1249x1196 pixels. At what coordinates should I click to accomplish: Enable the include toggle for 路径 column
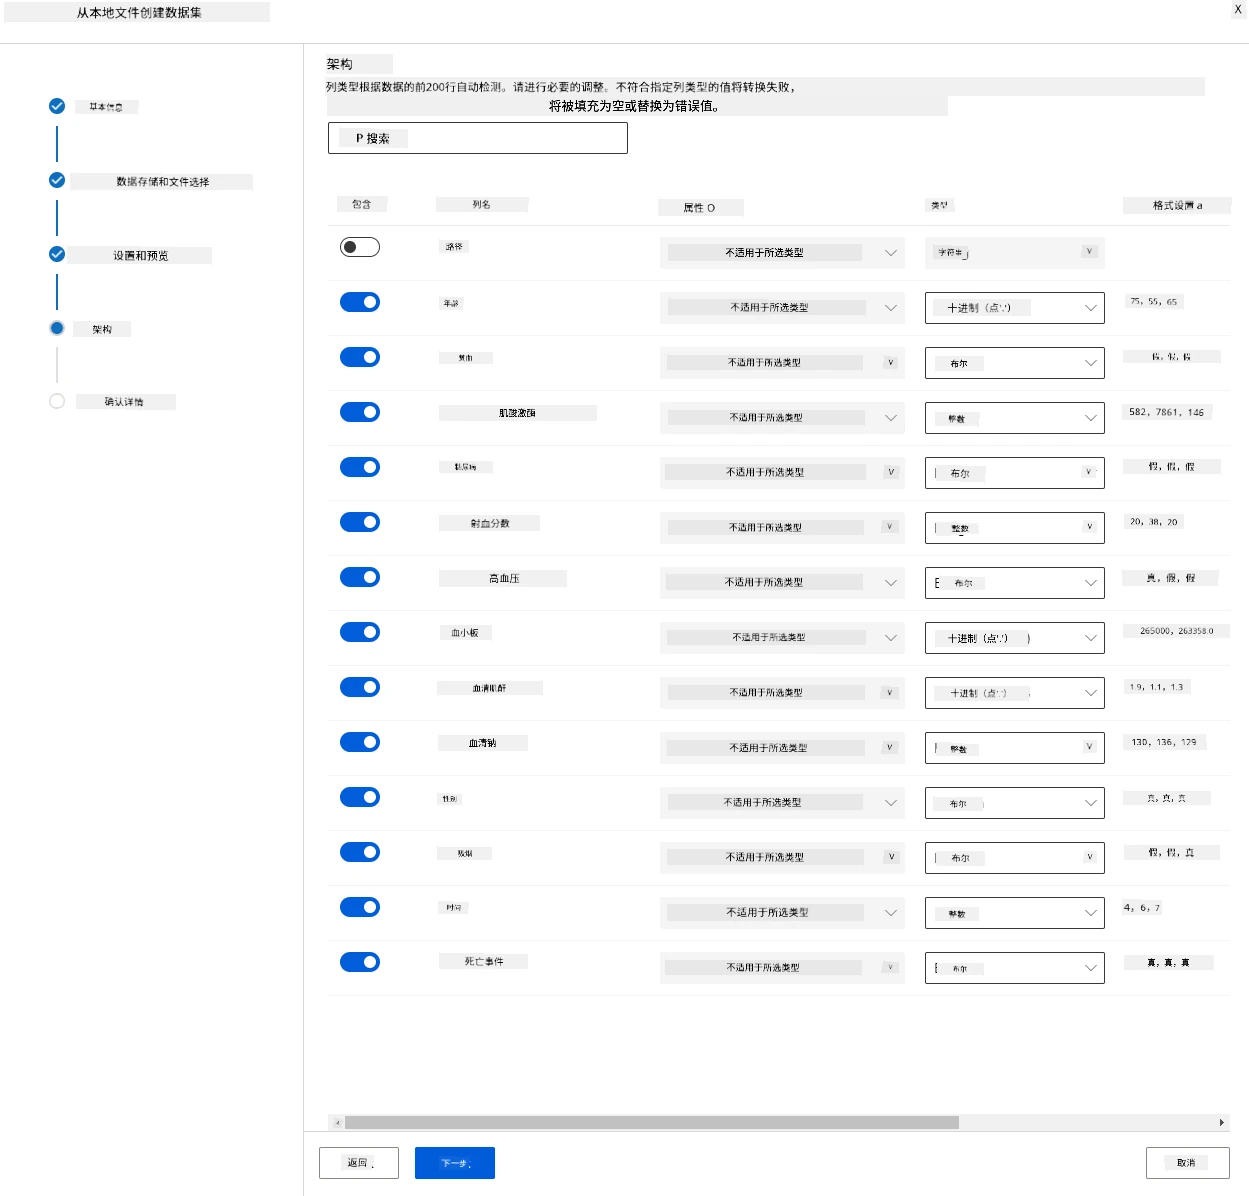pyautogui.click(x=360, y=247)
